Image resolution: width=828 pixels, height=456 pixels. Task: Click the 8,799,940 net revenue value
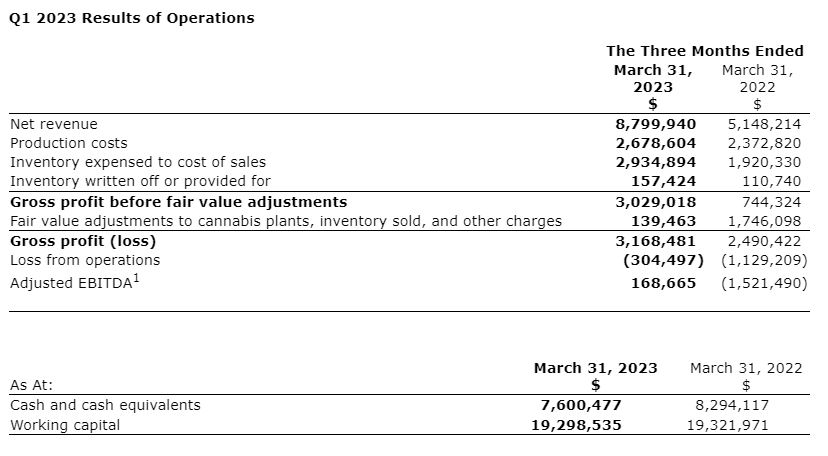point(655,125)
